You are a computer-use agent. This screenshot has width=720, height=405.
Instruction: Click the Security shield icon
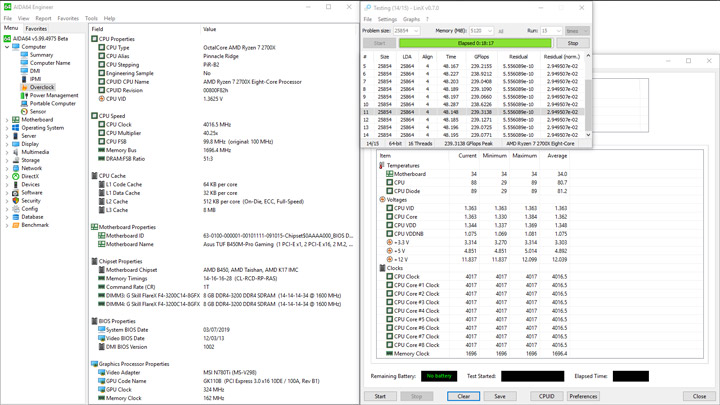[x=16, y=201]
